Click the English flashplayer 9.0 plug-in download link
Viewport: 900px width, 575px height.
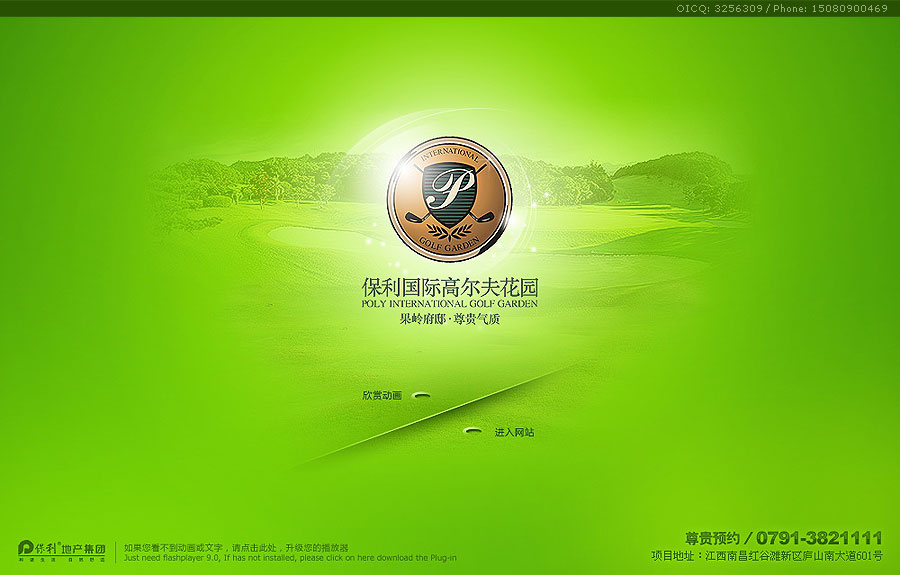click(290, 557)
